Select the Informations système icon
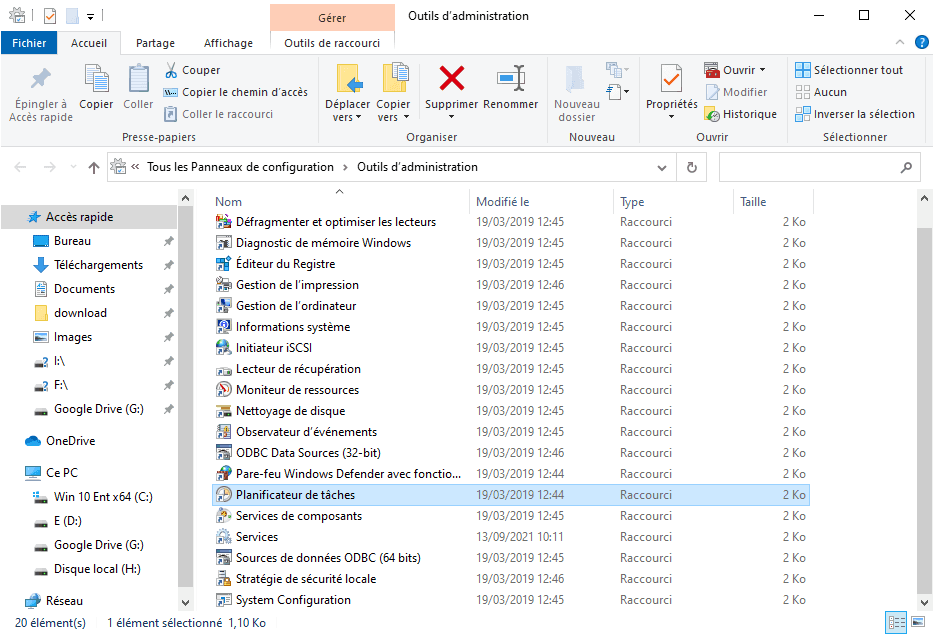934x635 pixels. [x=223, y=327]
